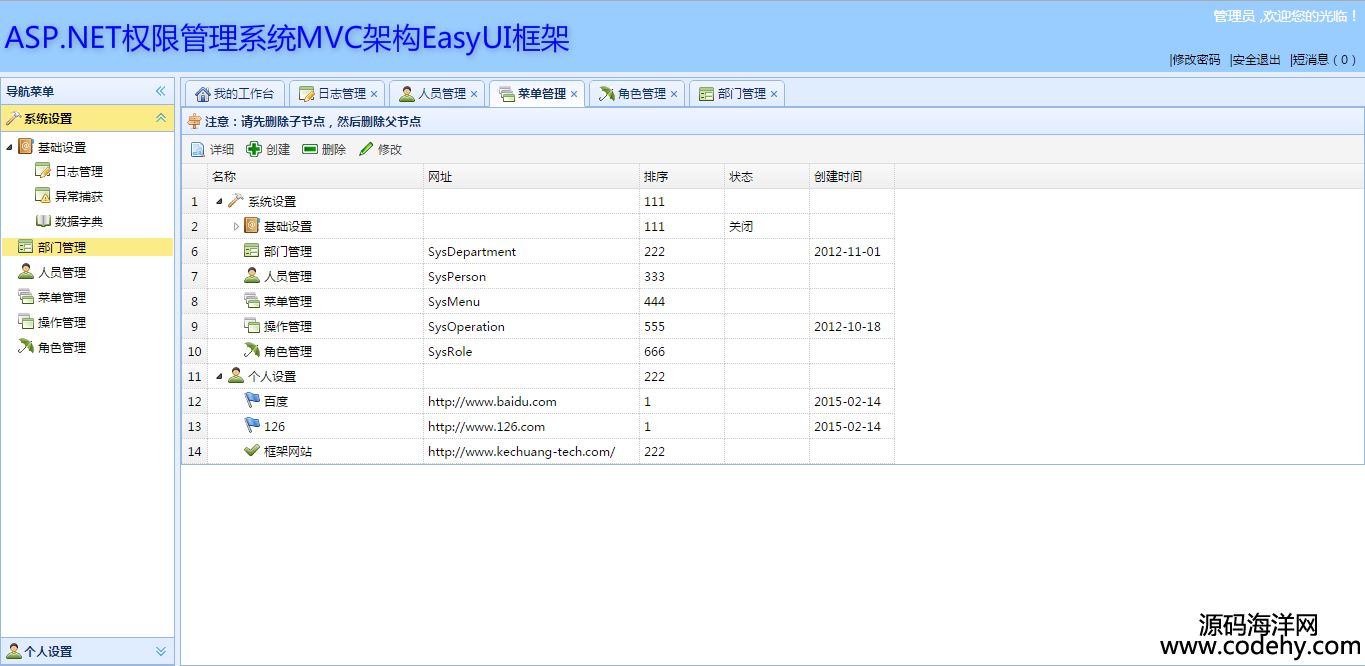1365x666 pixels.
Task: Click the Change Password (修改密码) link
Action: pos(1196,60)
